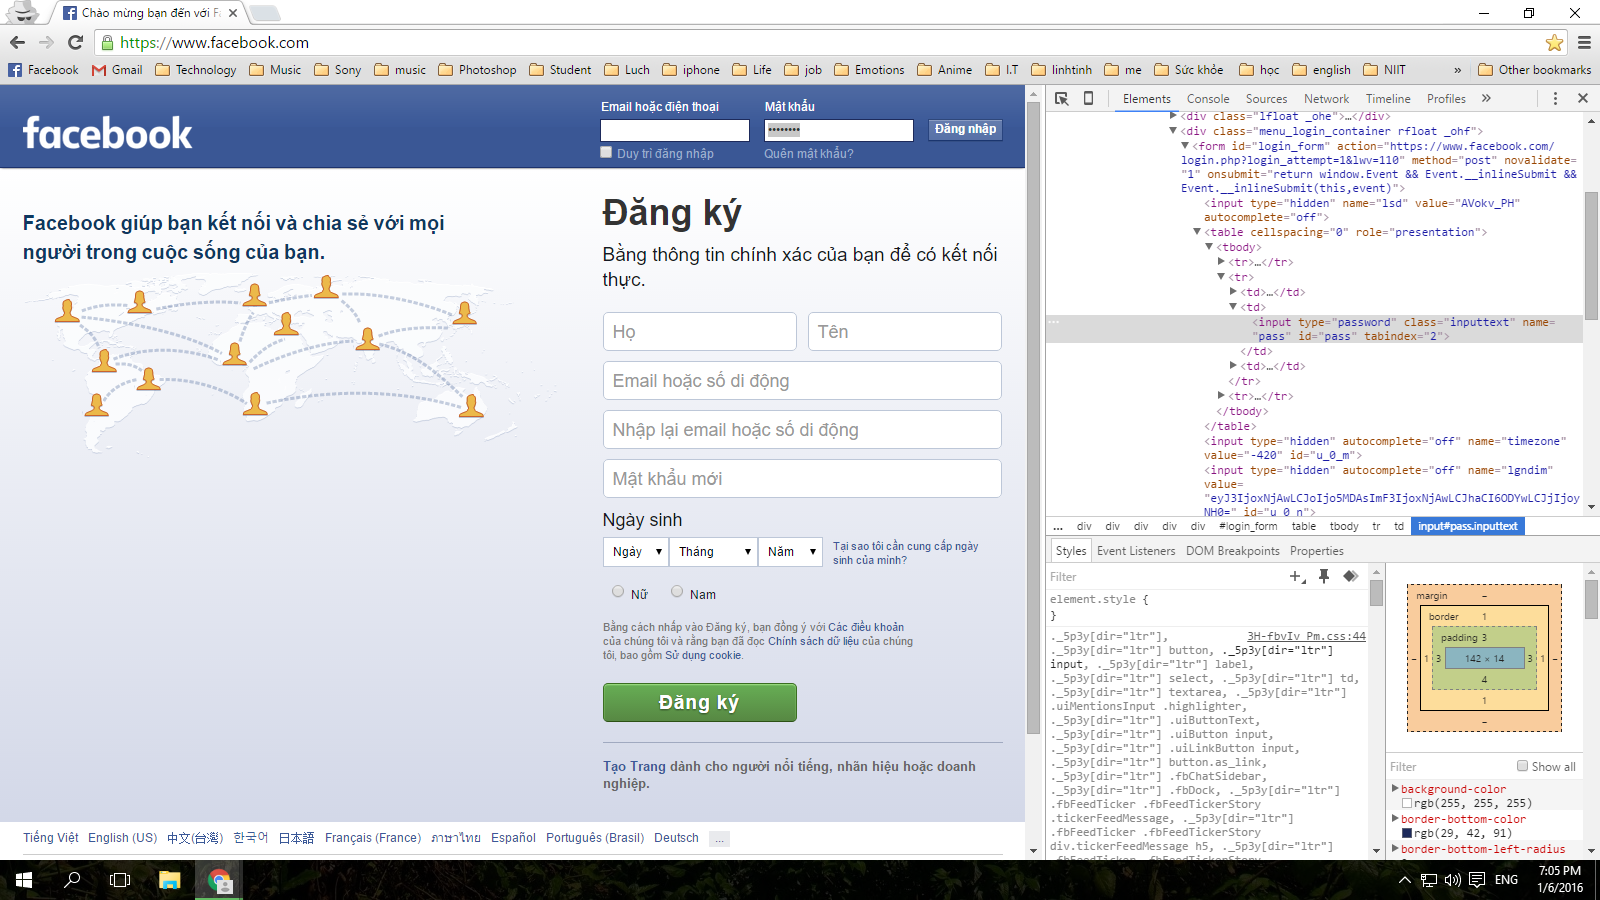Image resolution: width=1600 pixels, height=900 pixels.
Task: Open File Explorer from taskbar
Action: (x=169, y=880)
